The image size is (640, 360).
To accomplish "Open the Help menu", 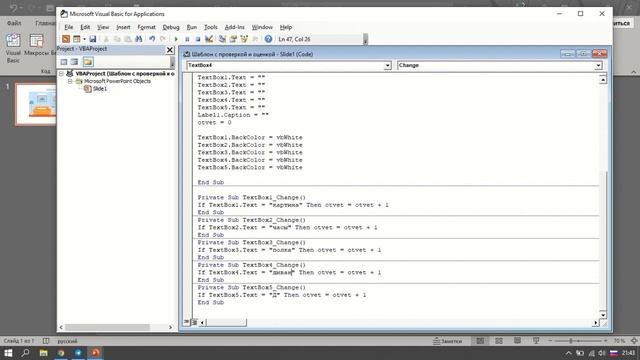I will (286, 27).
